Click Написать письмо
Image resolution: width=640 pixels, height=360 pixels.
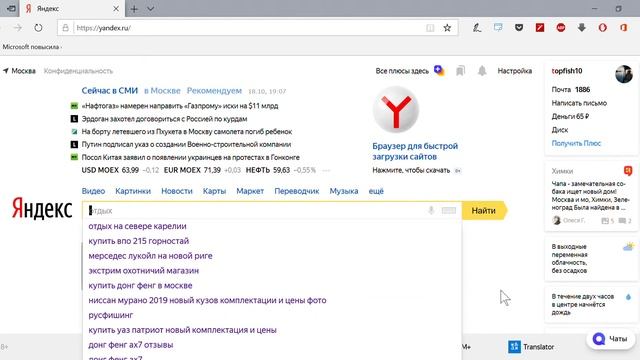(x=579, y=103)
